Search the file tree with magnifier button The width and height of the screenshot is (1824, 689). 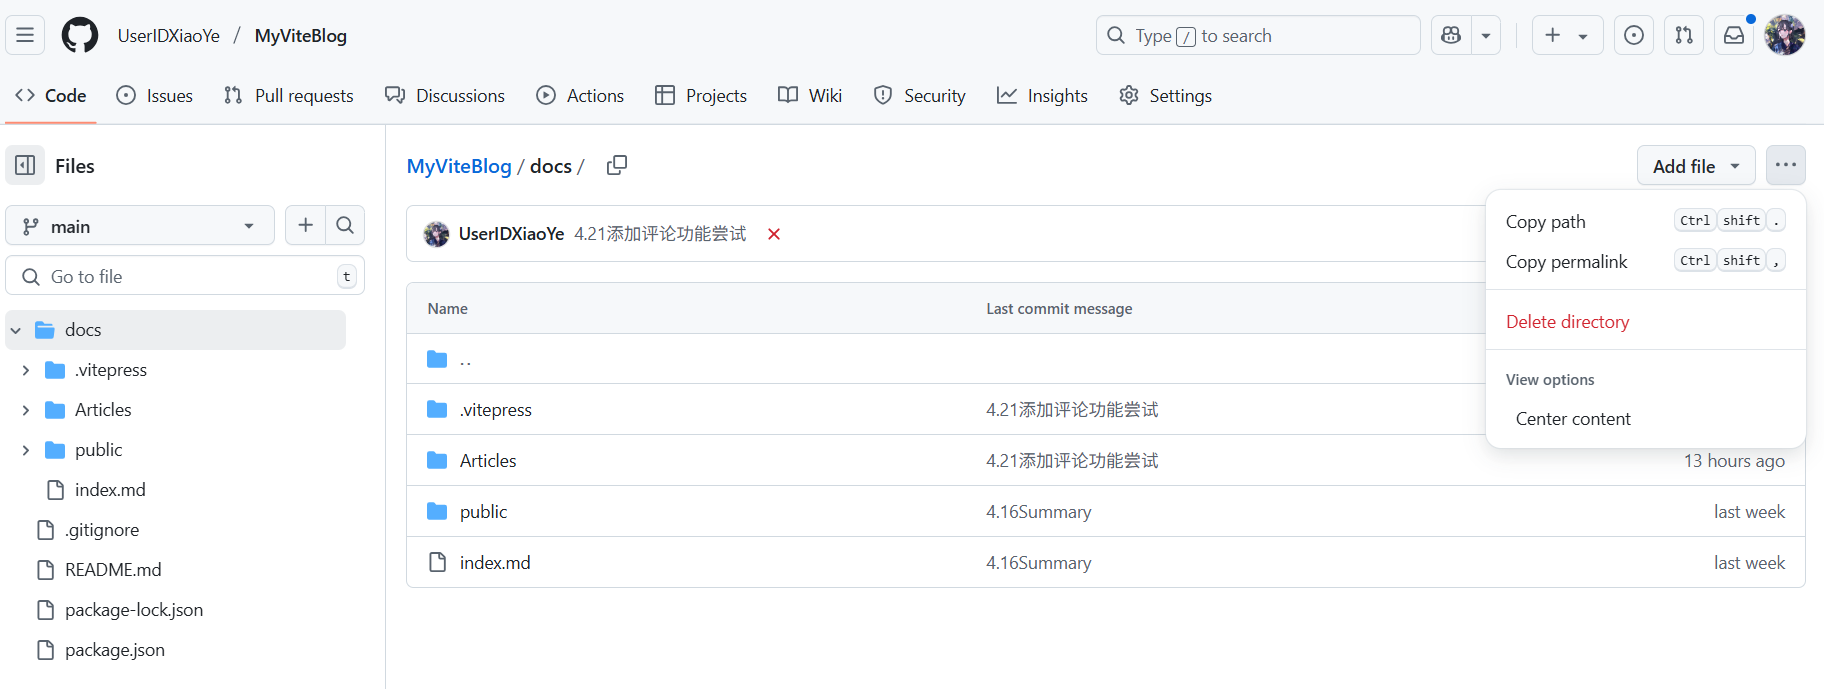(345, 225)
